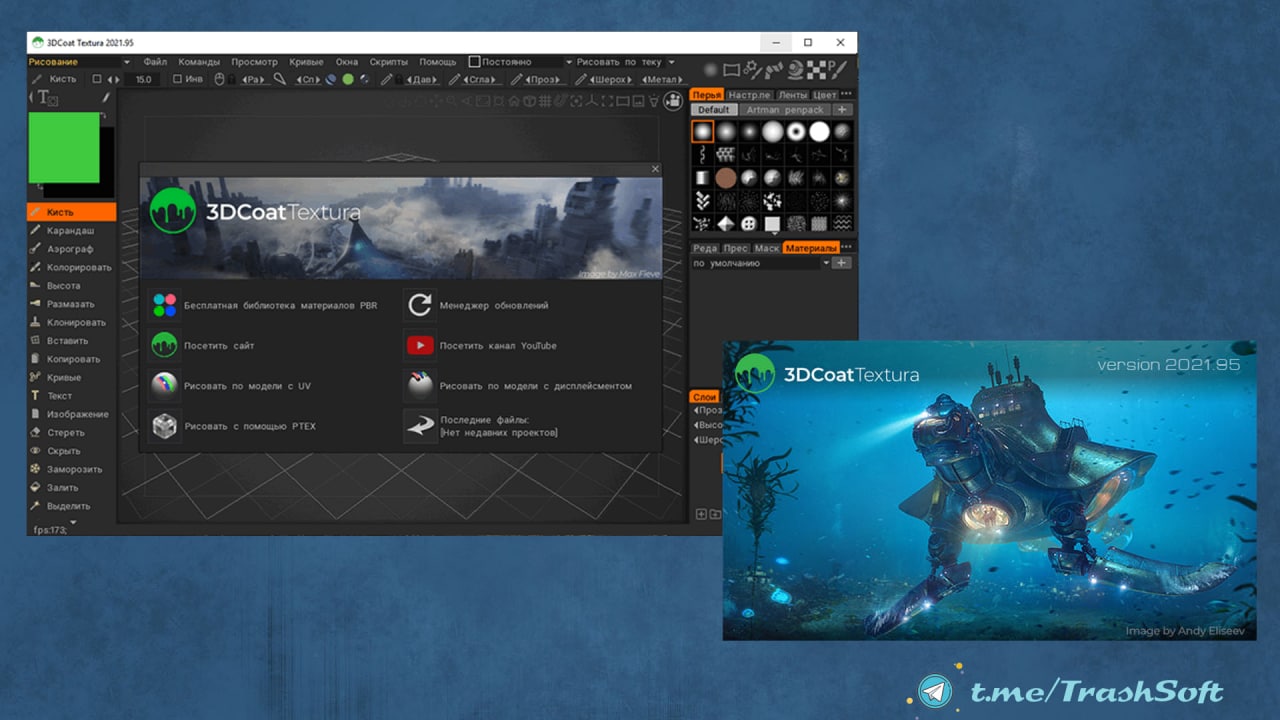This screenshot has width=1280, height=720.
Task: Choose Рисовать по модели с UV
Action: (x=231, y=386)
